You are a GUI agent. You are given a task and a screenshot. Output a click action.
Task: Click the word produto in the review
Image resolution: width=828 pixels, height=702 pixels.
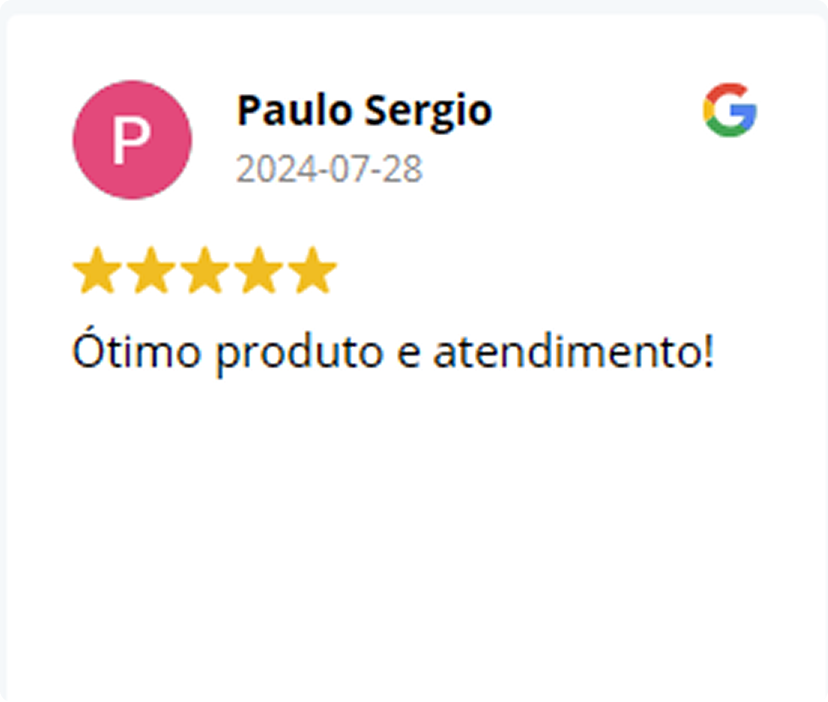pos(299,353)
